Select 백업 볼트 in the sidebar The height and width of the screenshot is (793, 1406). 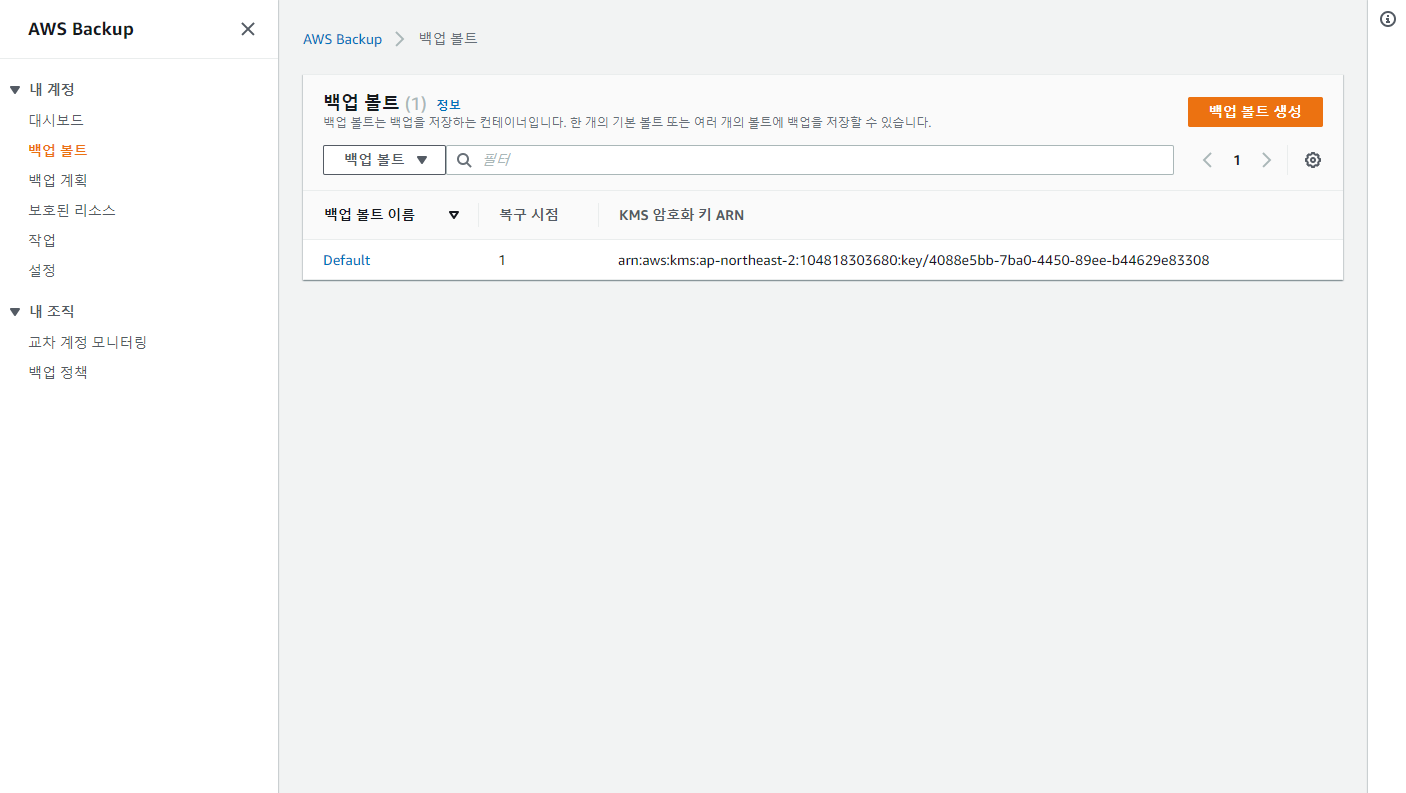tap(58, 150)
